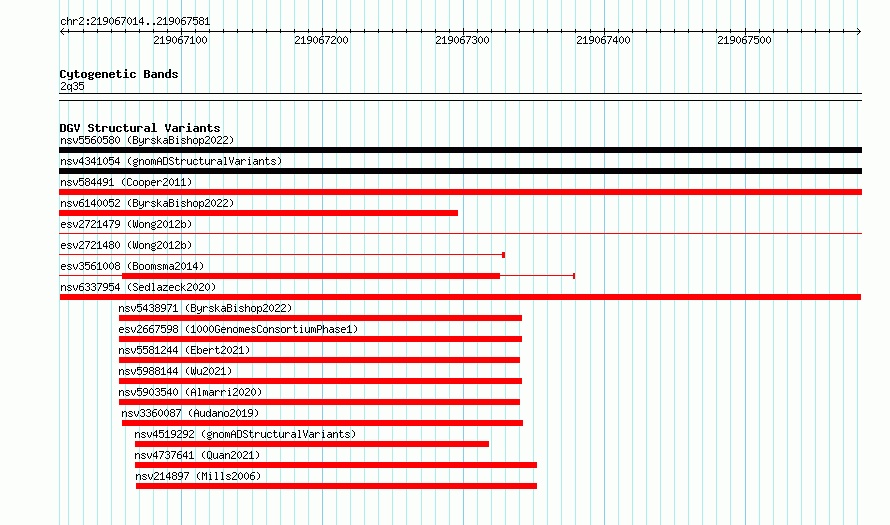
Task: Open variant esv3561008 (Boomsma2014) label
Action: pyautogui.click(x=132, y=266)
